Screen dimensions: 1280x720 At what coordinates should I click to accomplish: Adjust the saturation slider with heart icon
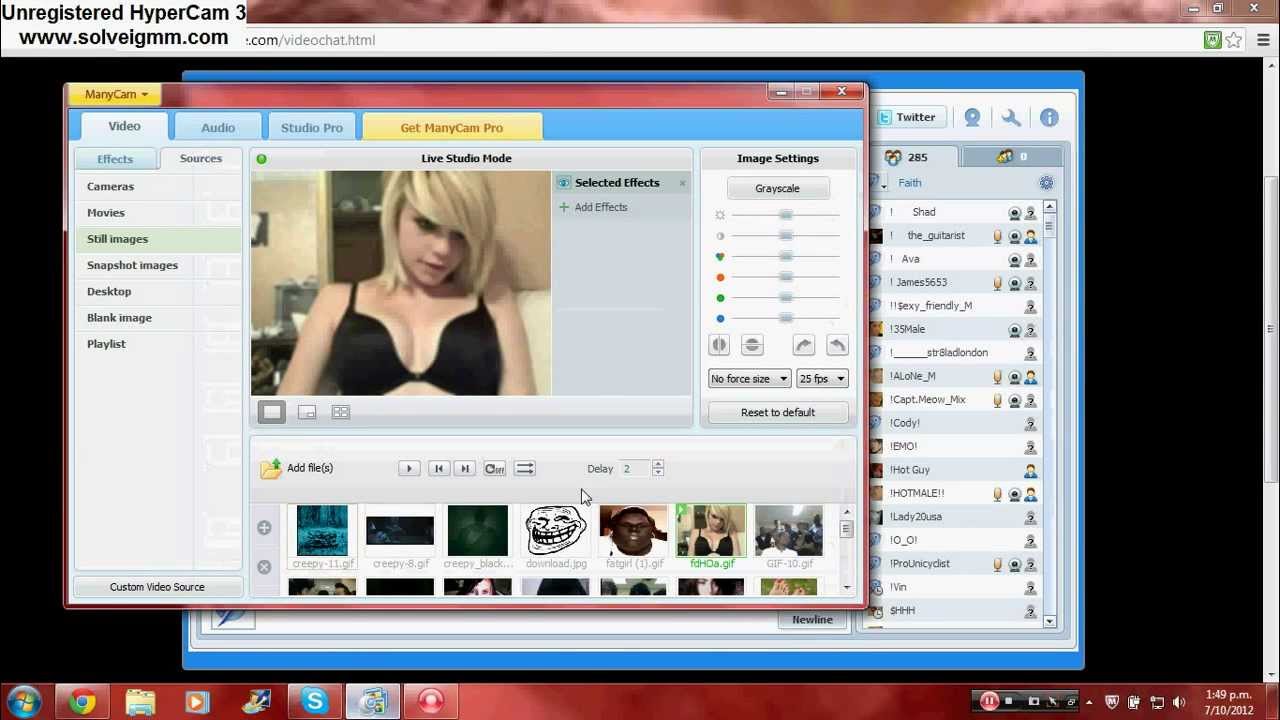tap(786, 257)
